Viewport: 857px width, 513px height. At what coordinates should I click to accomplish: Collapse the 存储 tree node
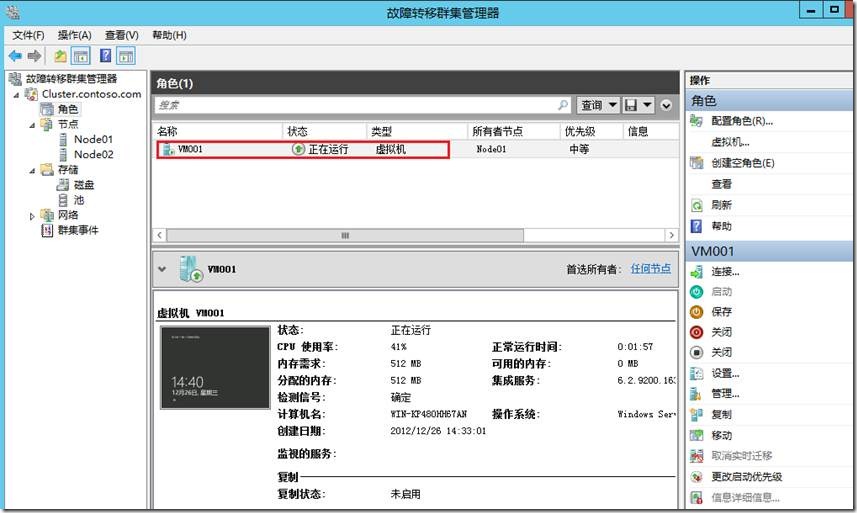coord(32,170)
